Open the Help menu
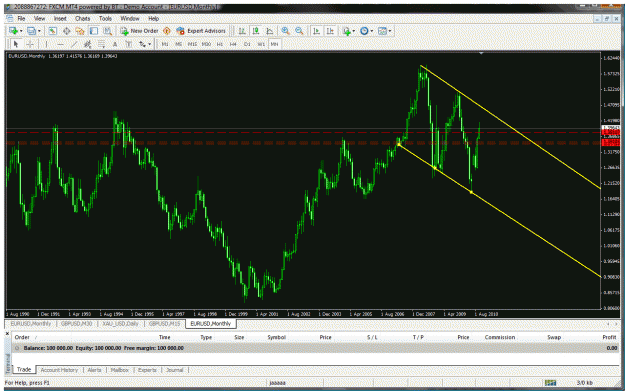The height and width of the screenshot is (391, 625). 153,19
